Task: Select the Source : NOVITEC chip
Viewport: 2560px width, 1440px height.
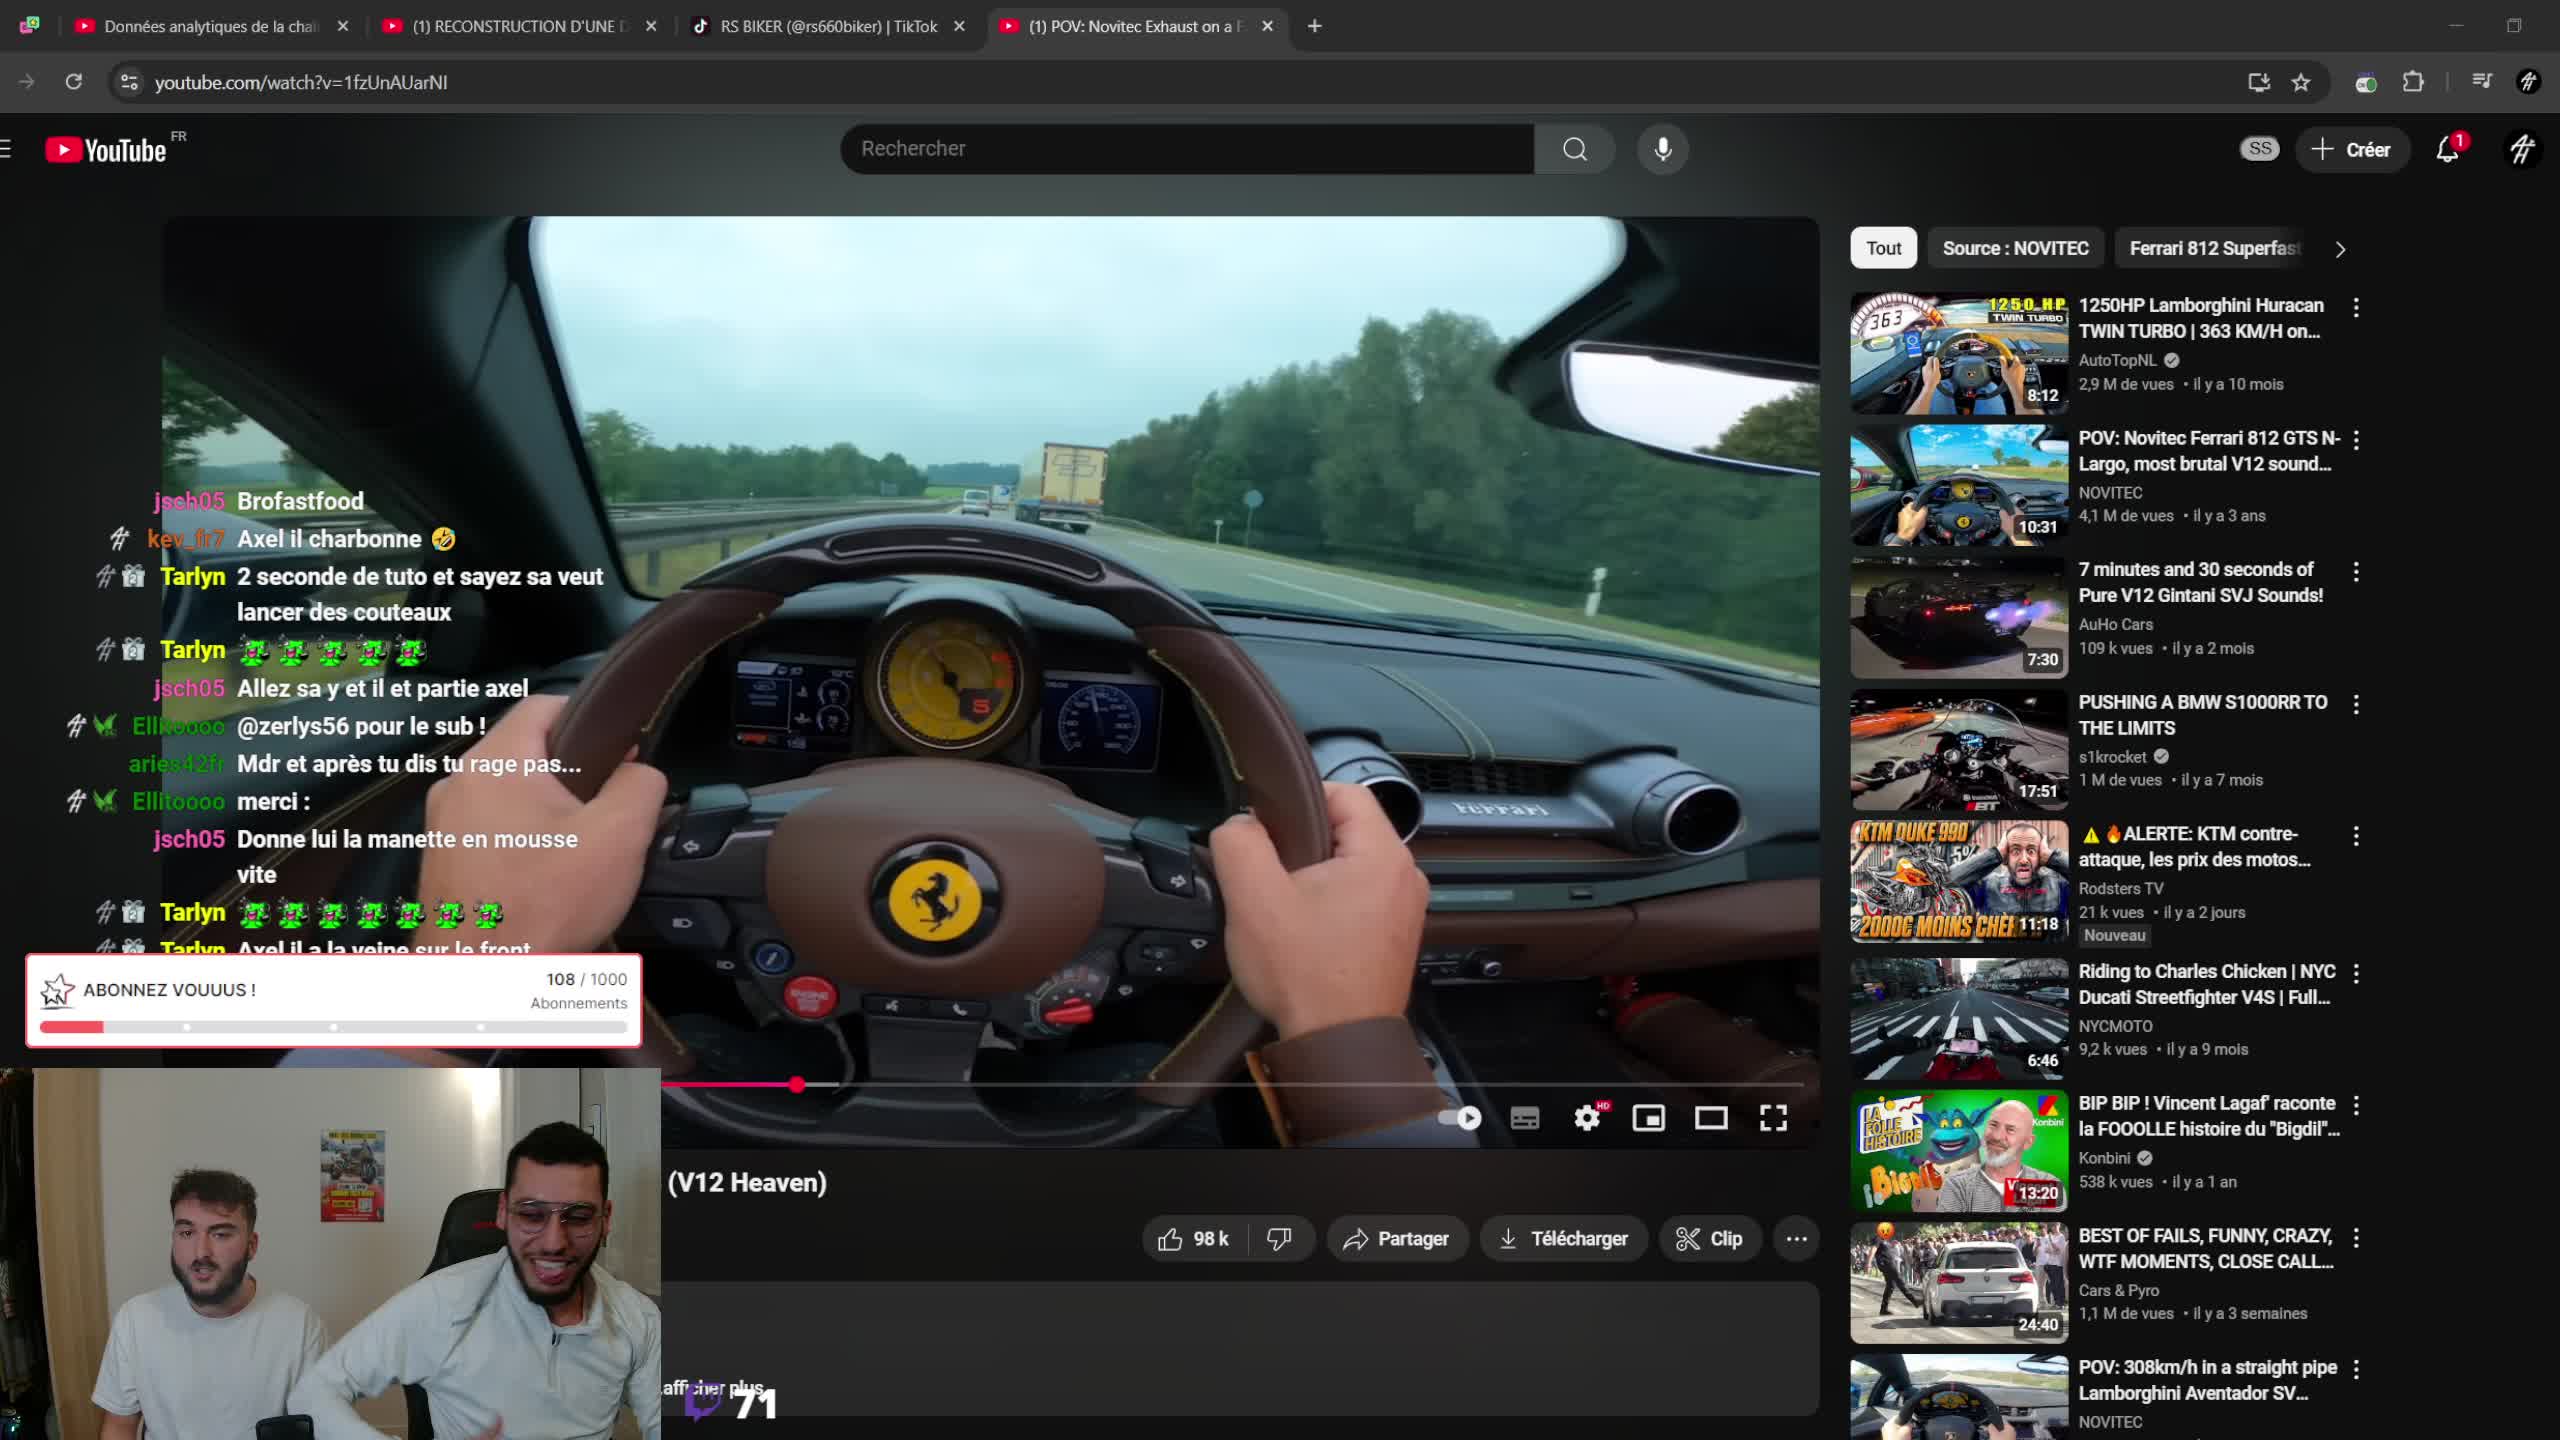Action: pyautogui.click(x=2015, y=248)
